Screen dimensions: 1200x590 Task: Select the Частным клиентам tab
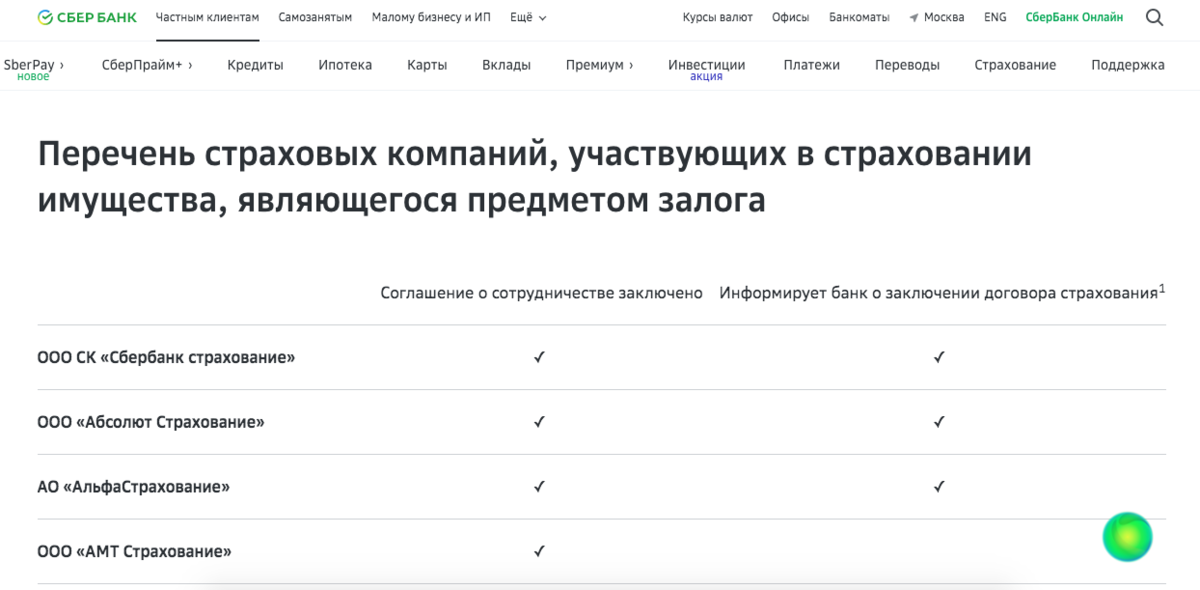207,17
